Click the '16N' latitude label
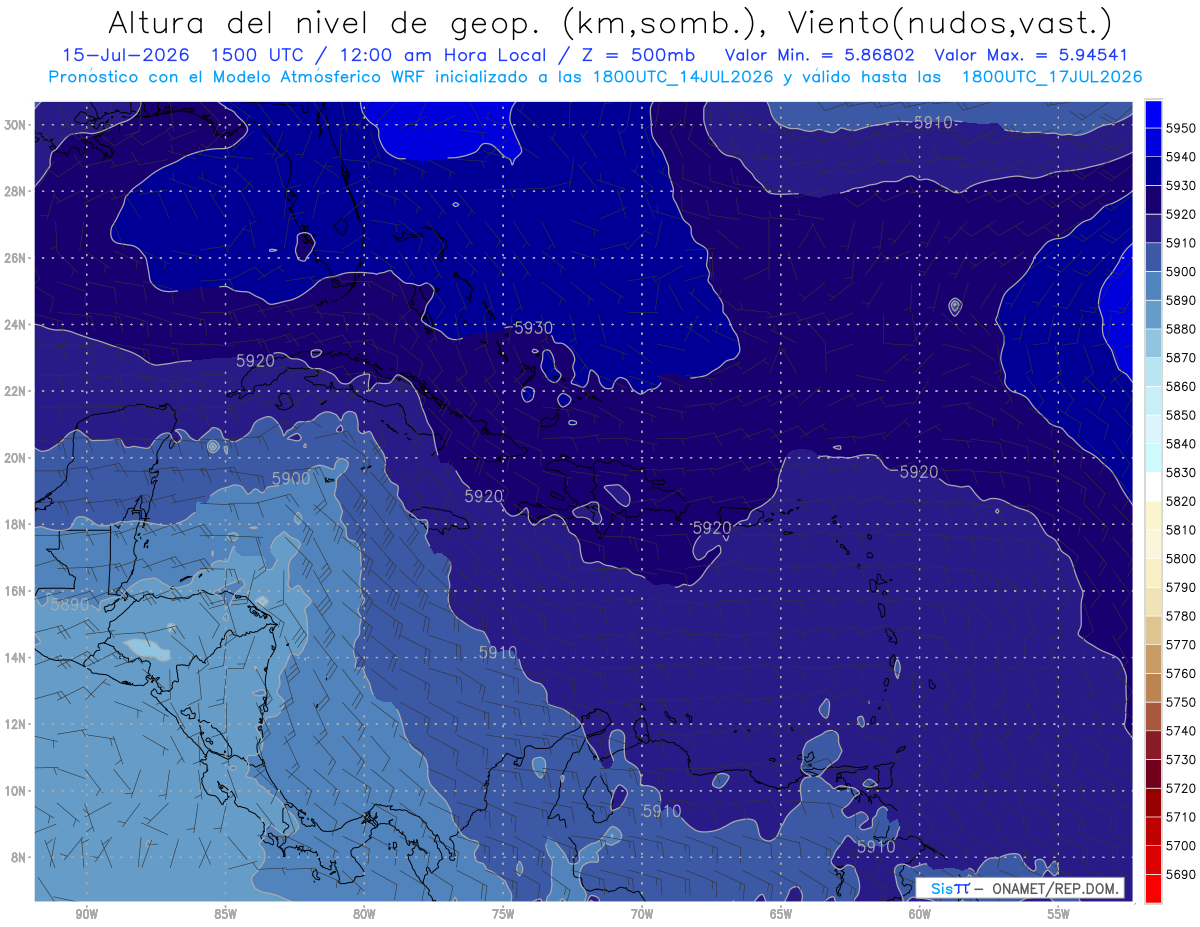Screen dimensions: 1200x927 click(15, 591)
